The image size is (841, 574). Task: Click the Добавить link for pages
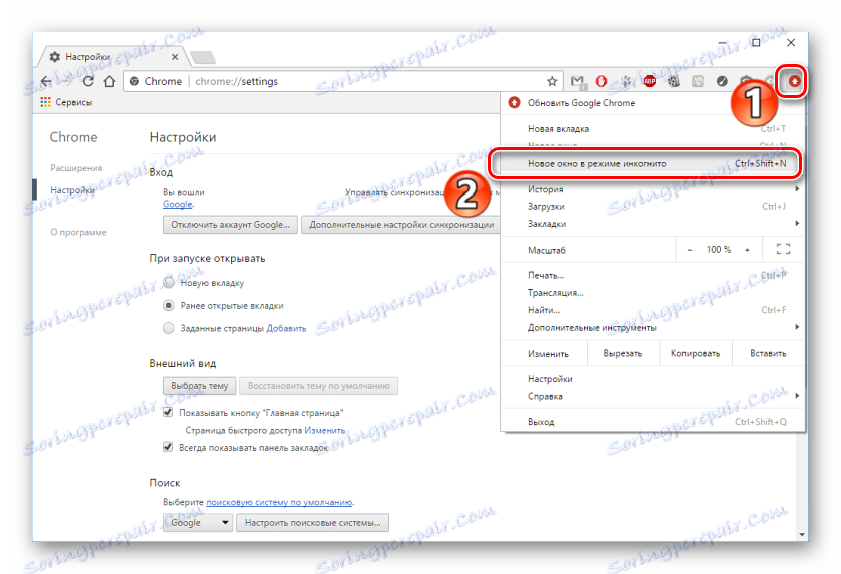(286, 328)
